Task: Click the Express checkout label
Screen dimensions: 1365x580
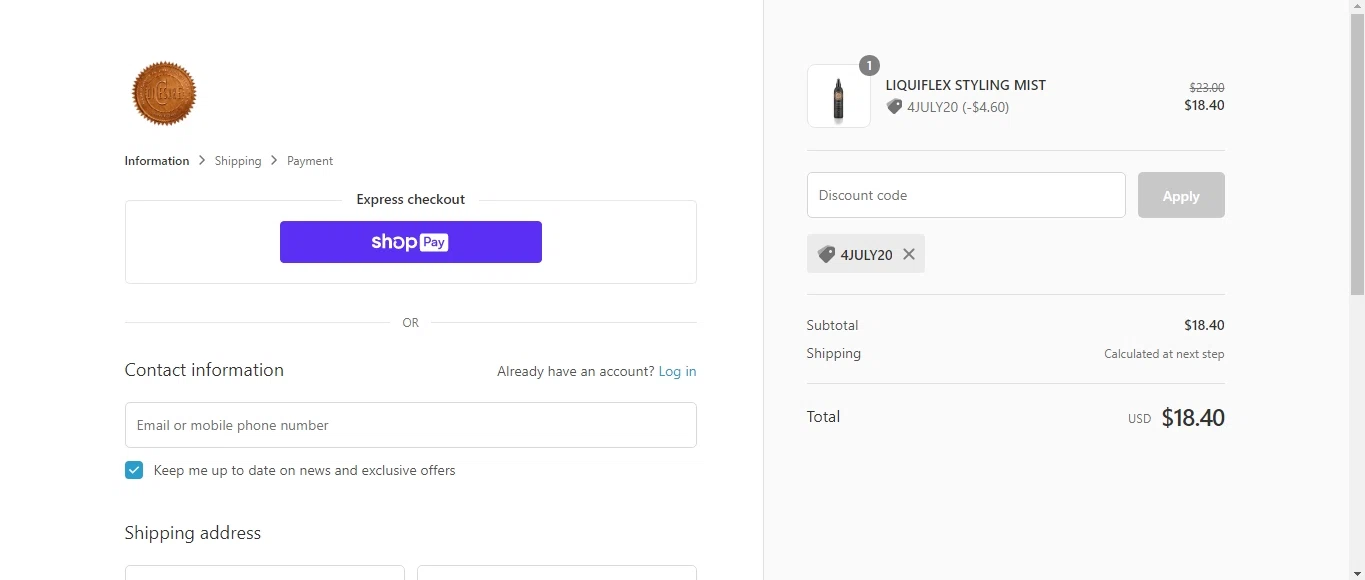Action: coord(411,199)
